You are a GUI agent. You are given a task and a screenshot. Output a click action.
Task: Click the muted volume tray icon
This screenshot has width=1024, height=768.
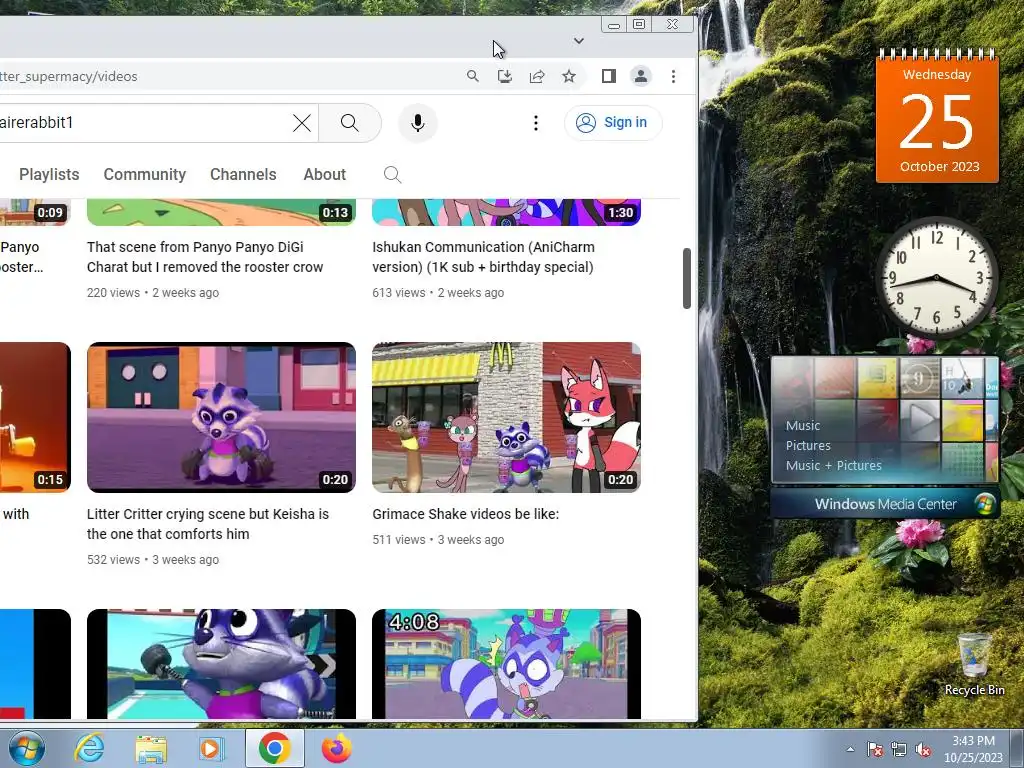923,750
